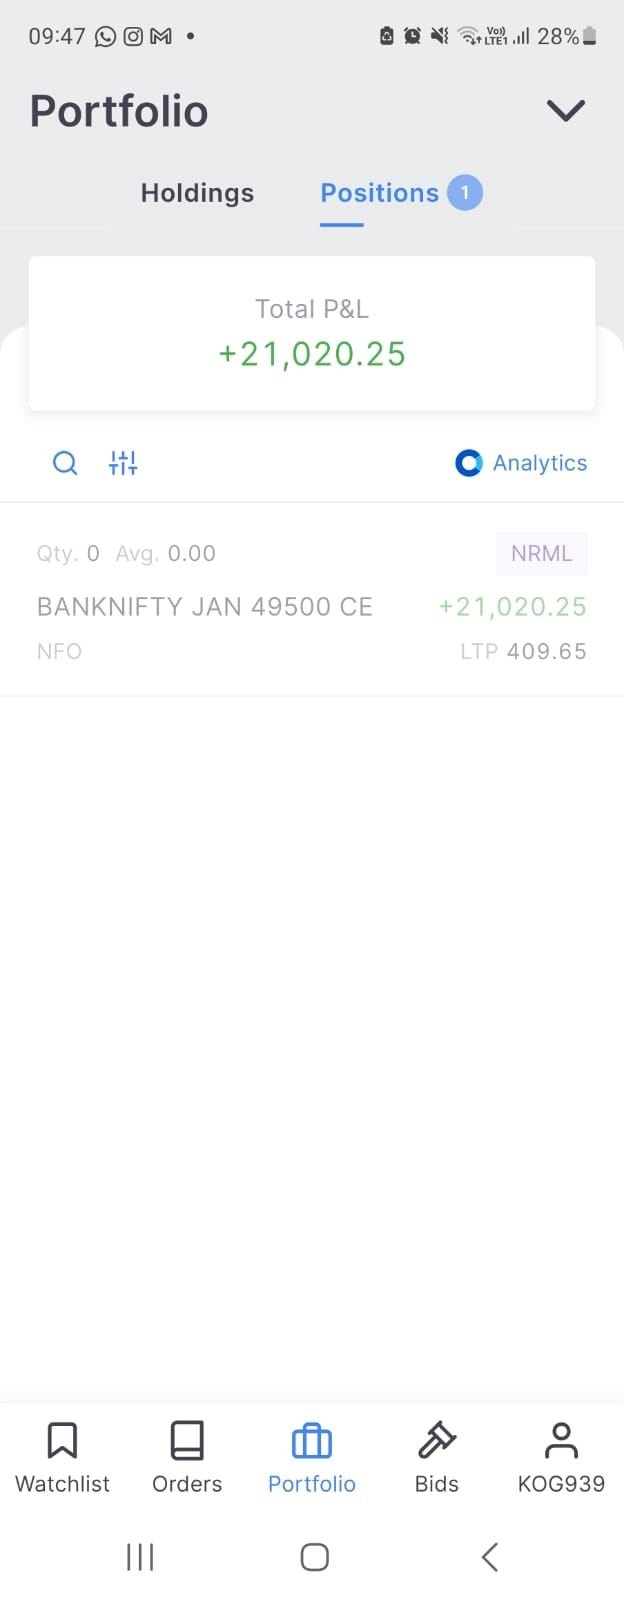Select the Portfolio briefcase icon

click(312, 1442)
